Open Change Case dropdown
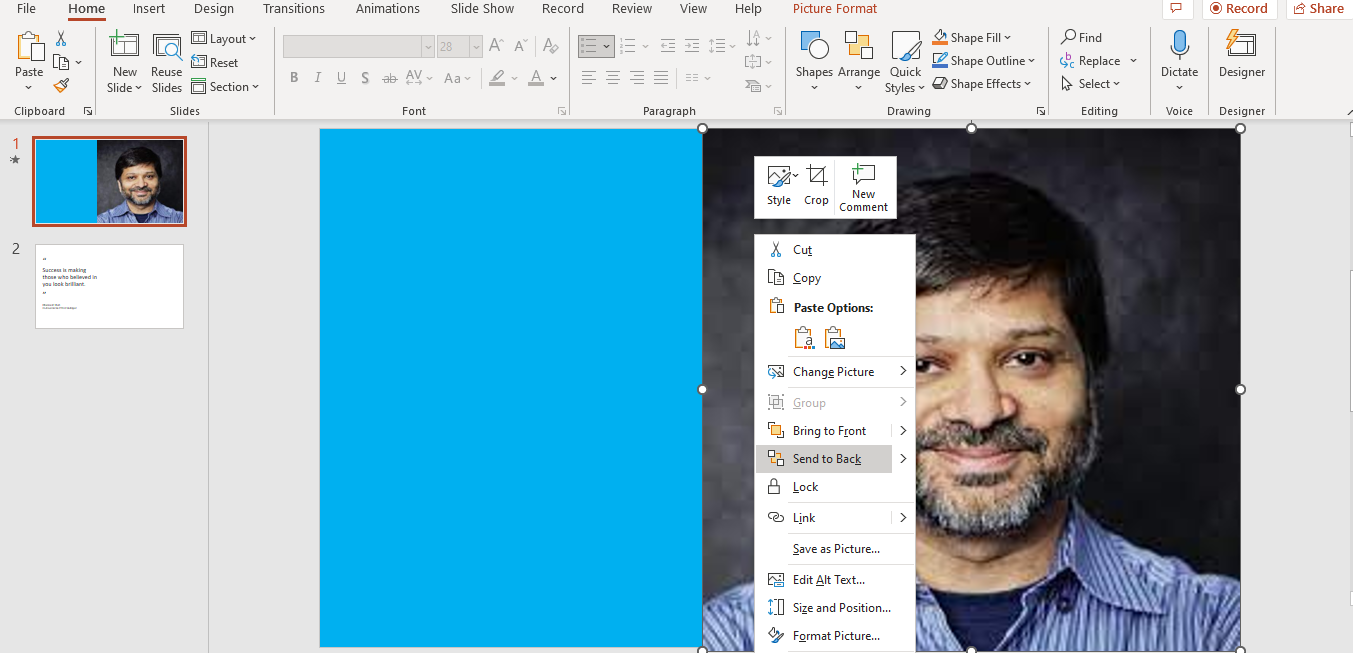Viewport: 1353px width, 653px height. (x=457, y=78)
